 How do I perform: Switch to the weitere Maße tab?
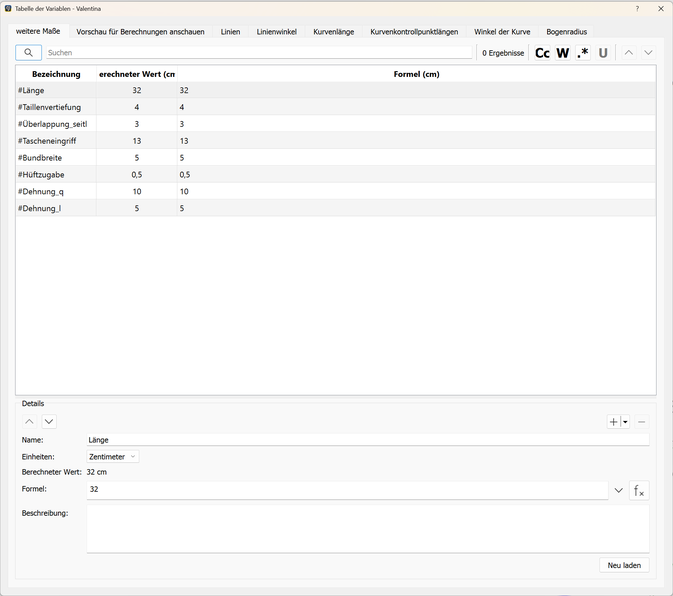click(x=38, y=31)
